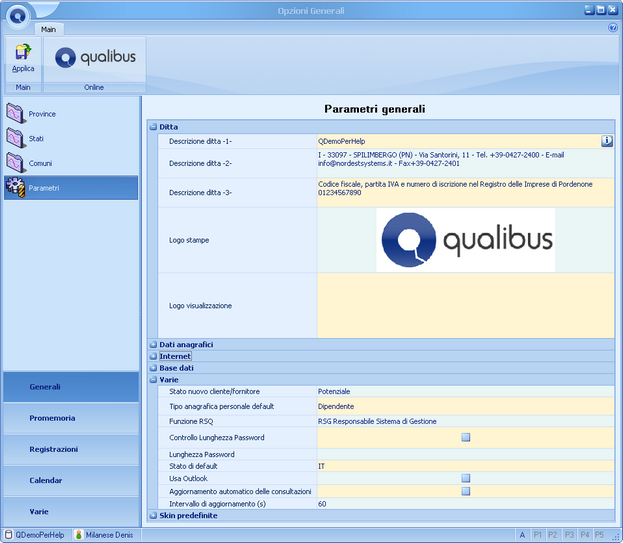Screen dimensions: 623x543
Task: Select the Parametri gear icon
Action: tap(15, 187)
